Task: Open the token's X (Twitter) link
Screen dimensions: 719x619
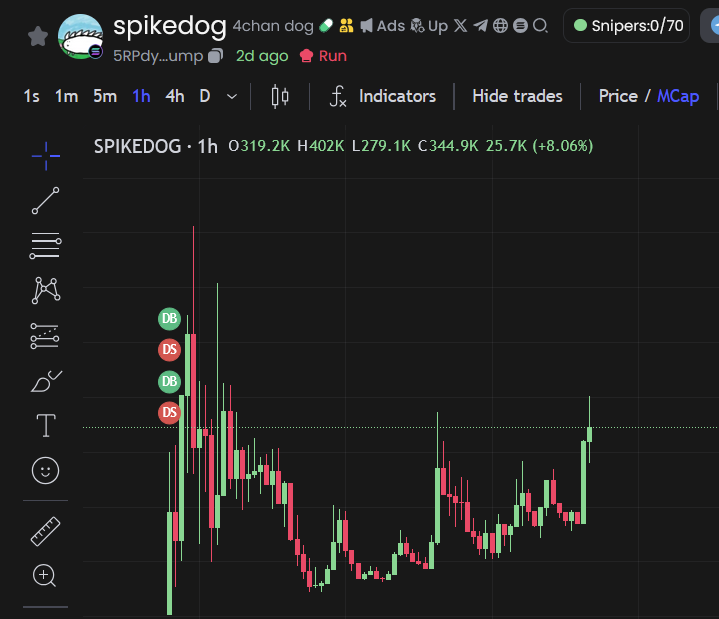Action: coord(460,26)
